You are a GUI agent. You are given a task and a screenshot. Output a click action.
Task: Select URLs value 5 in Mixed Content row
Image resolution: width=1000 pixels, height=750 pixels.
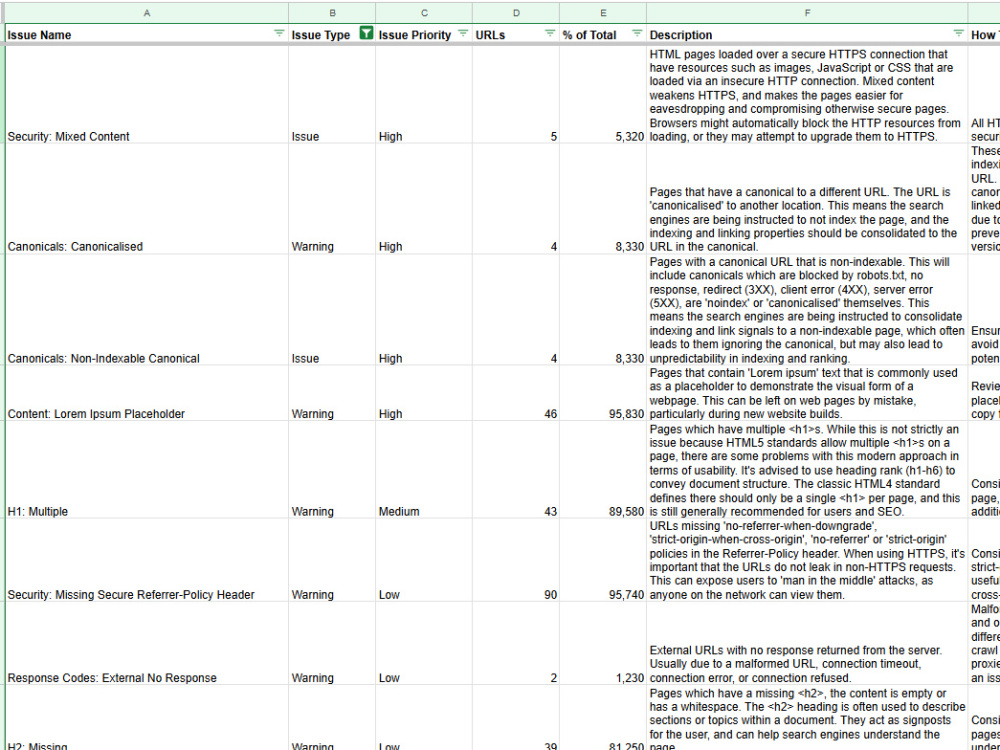[516, 94]
